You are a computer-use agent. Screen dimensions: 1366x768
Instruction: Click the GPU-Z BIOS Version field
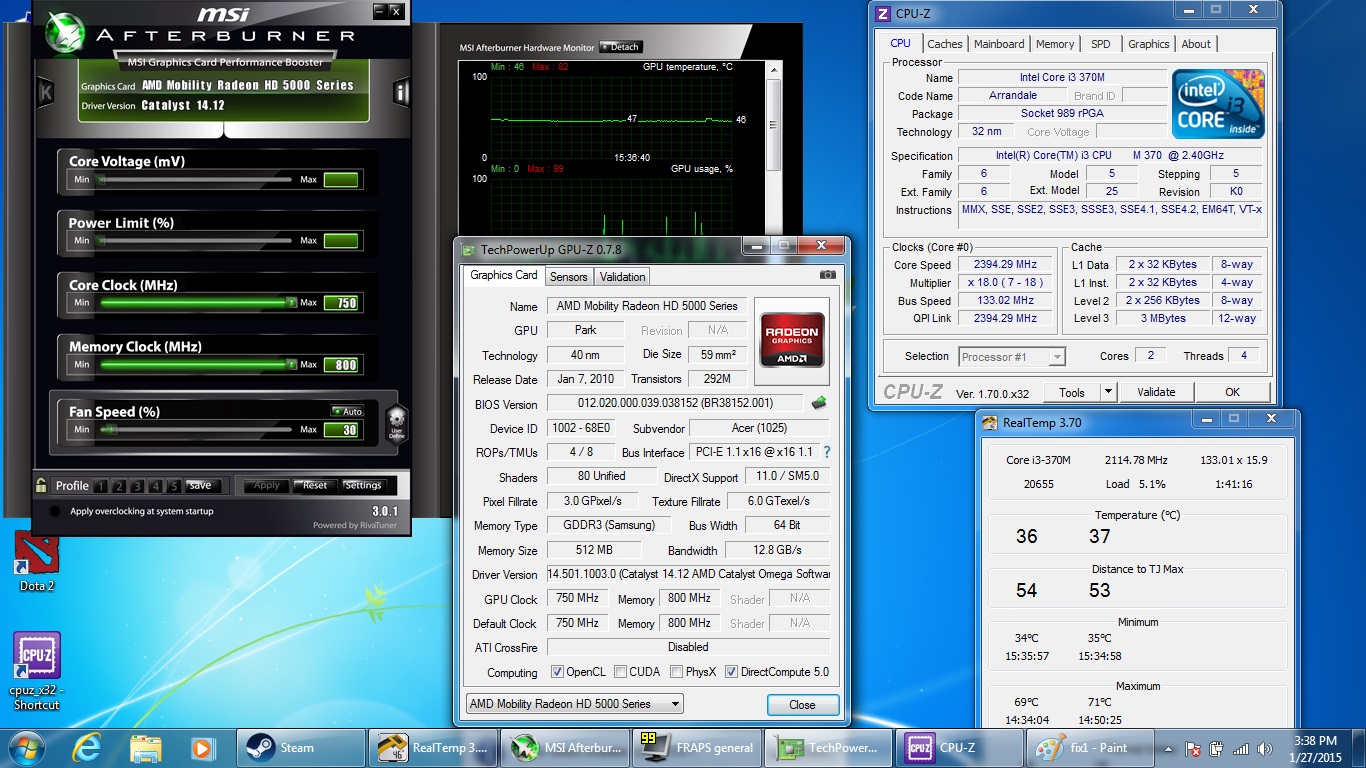pos(674,403)
